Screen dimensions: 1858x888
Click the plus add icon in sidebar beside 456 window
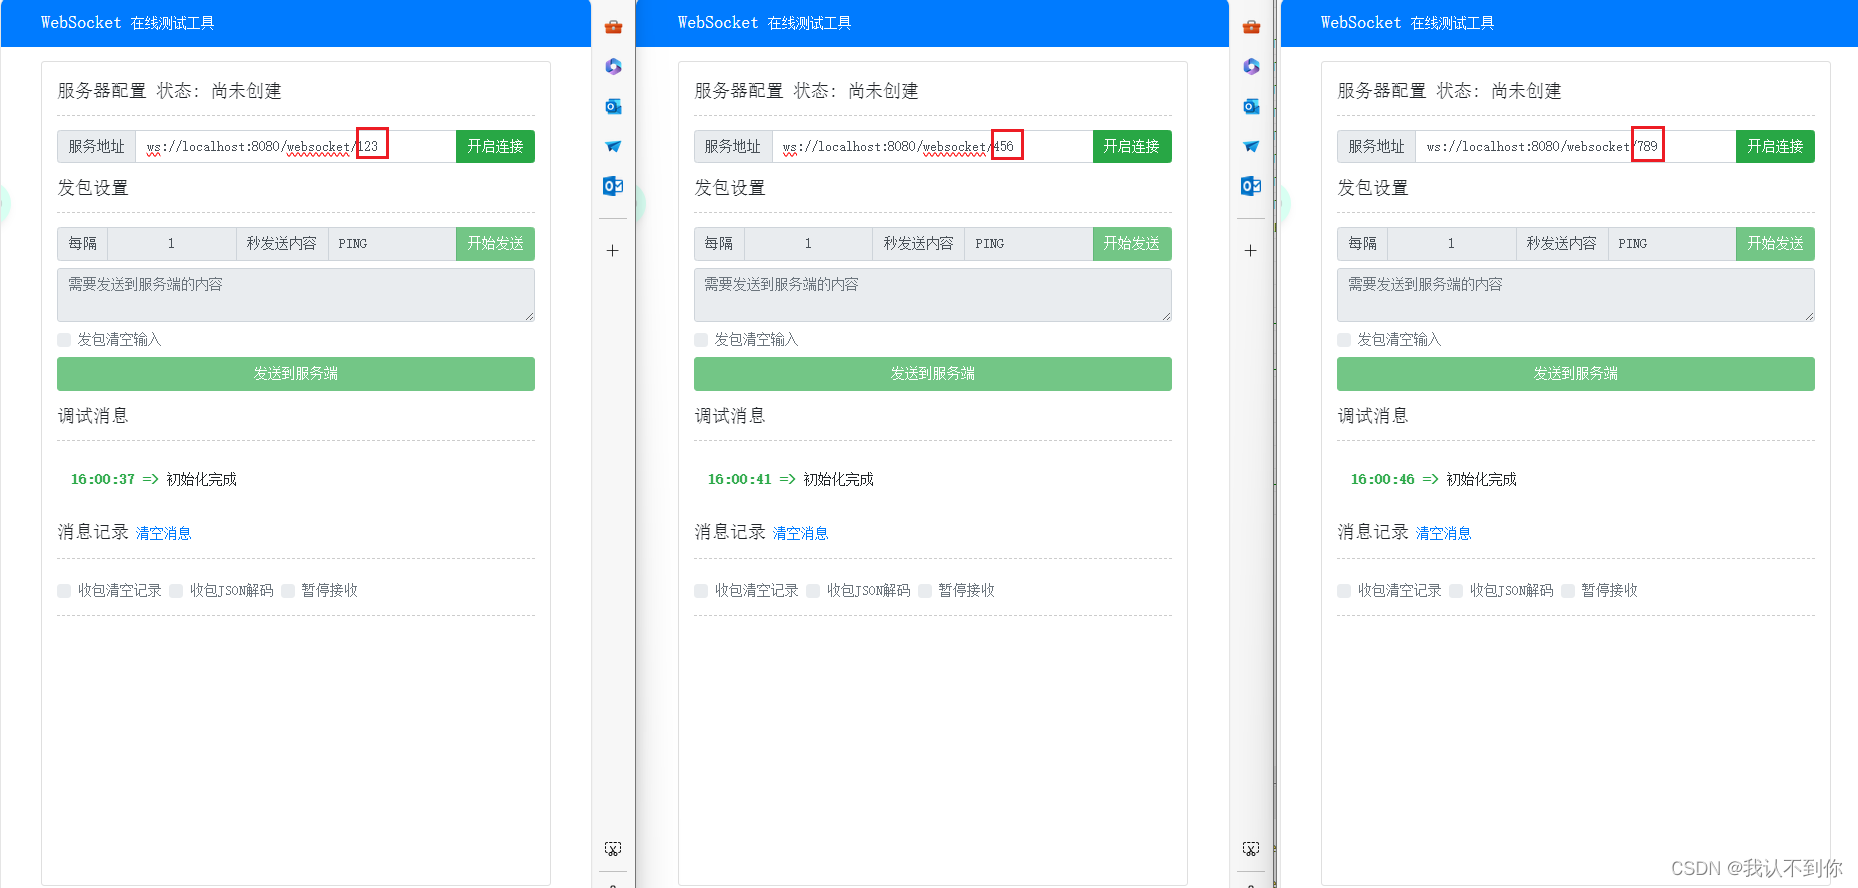1251,250
